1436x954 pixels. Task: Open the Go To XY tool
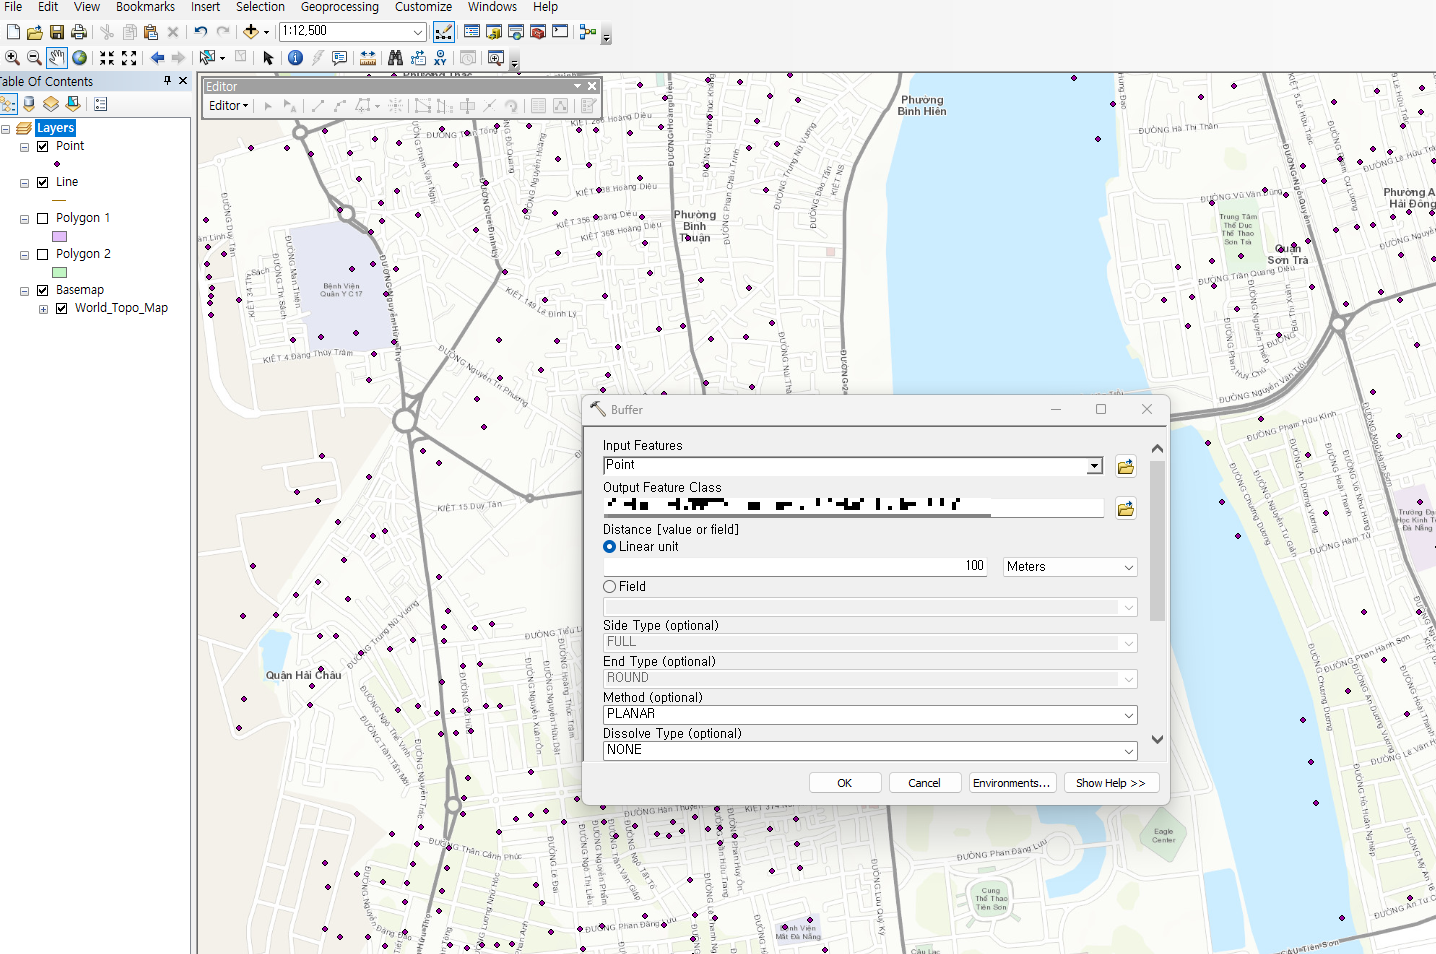tap(440, 58)
